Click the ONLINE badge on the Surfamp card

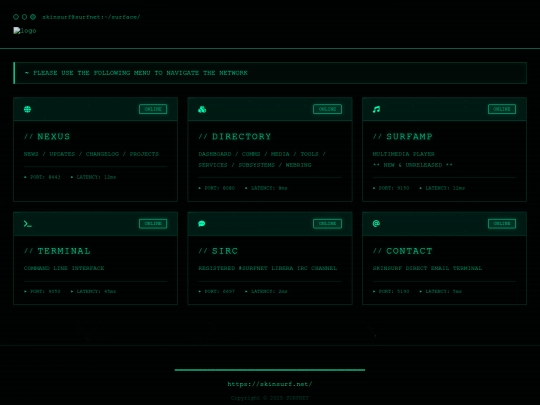pos(502,109)
